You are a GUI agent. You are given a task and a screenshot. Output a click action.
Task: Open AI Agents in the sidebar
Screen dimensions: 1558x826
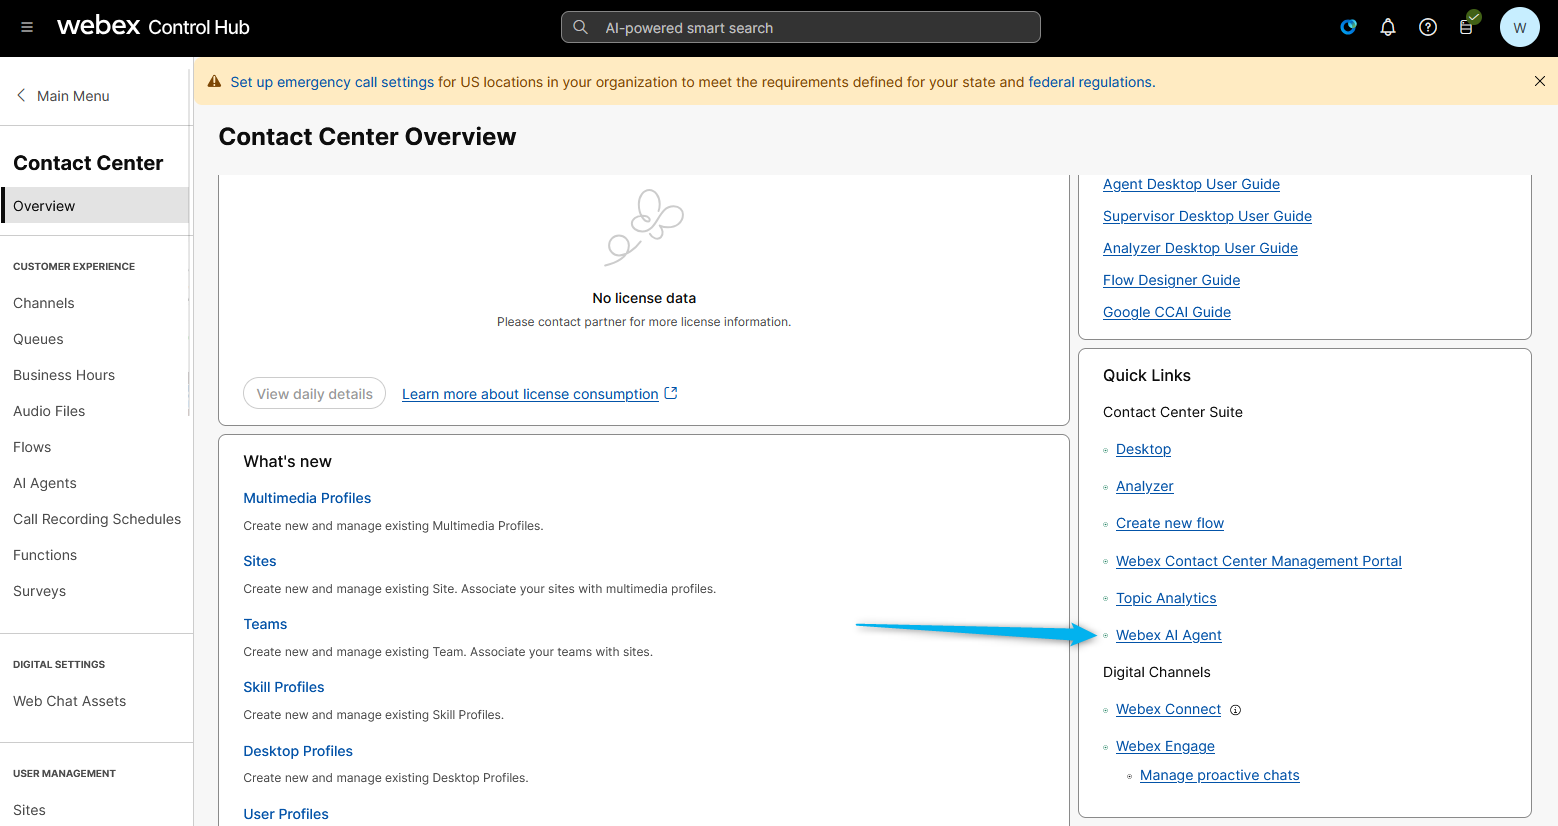(45, 483)
